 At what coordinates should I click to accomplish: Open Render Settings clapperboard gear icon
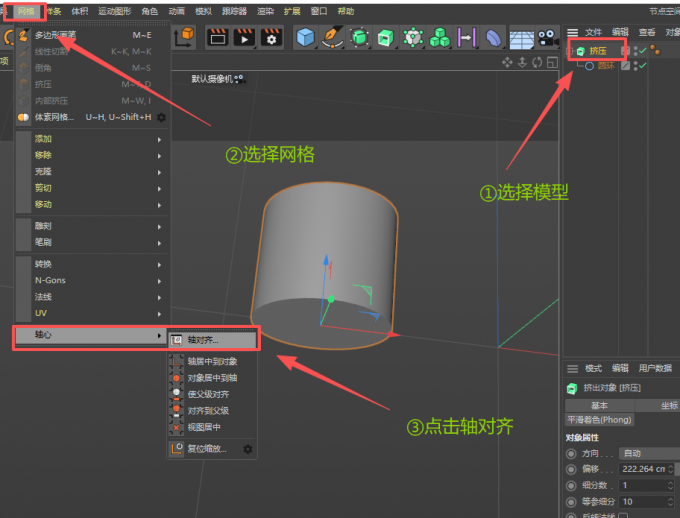click(x=271, y=38)
